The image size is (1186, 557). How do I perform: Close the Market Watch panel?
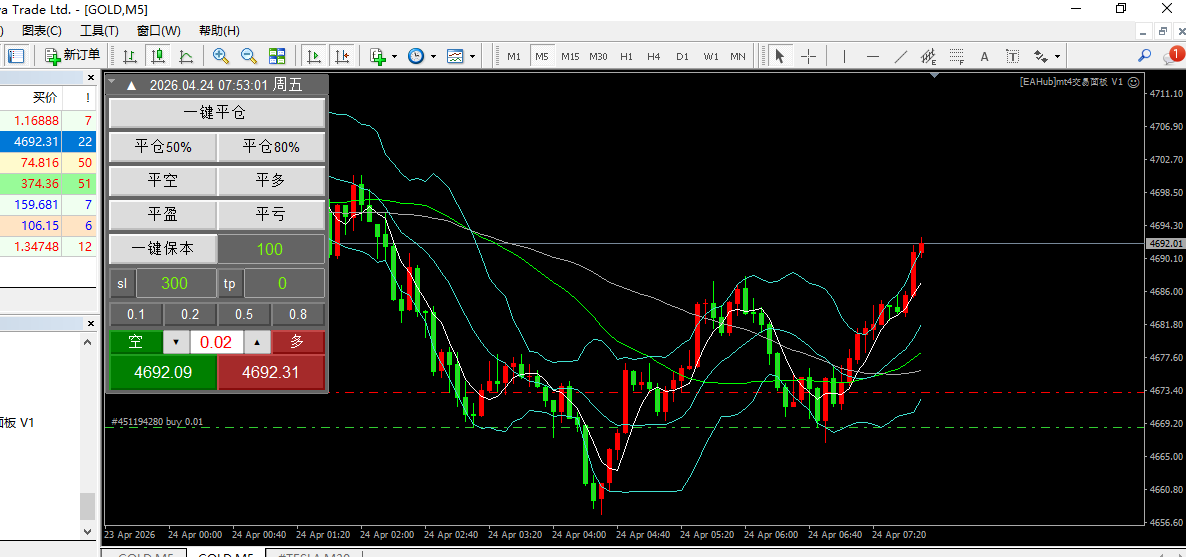coord(91,77)
